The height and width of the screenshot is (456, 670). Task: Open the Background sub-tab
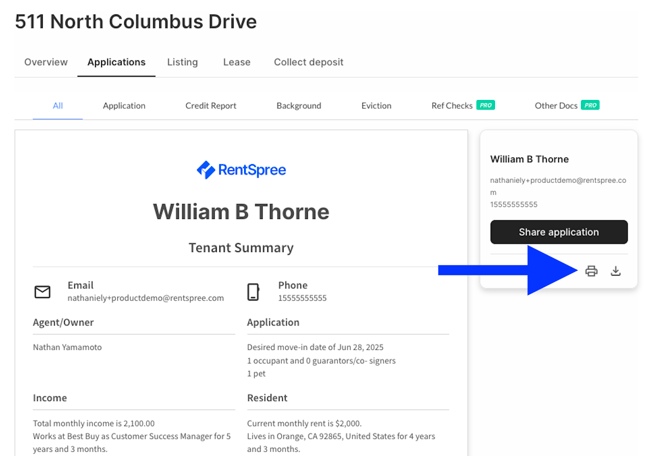tap(299, 106)
